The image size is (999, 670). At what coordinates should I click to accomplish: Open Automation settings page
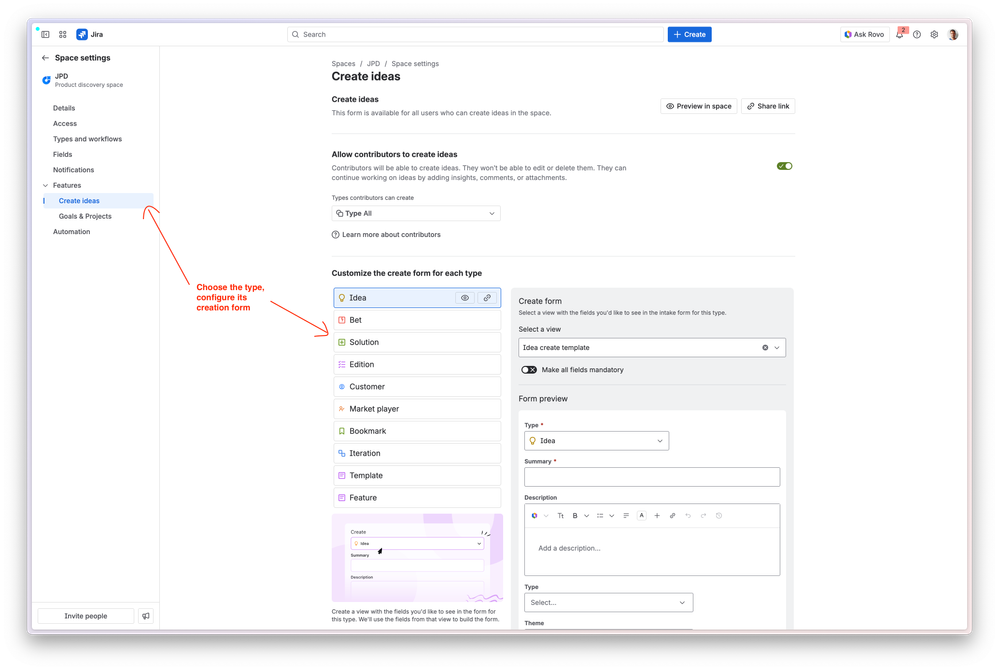tap(71, 232)
